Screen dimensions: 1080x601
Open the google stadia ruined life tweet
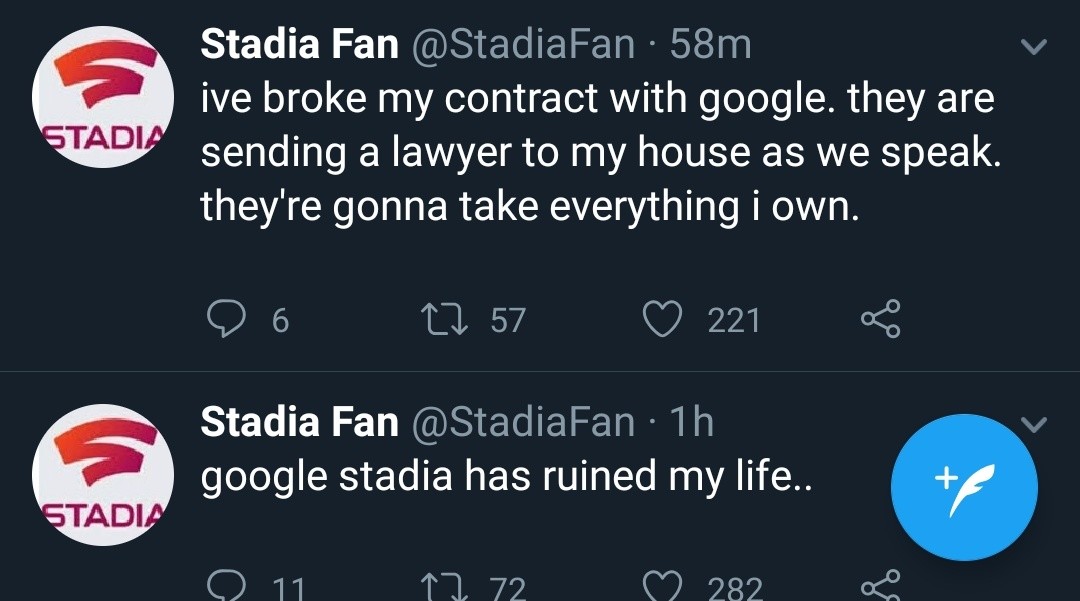point(506,476)
